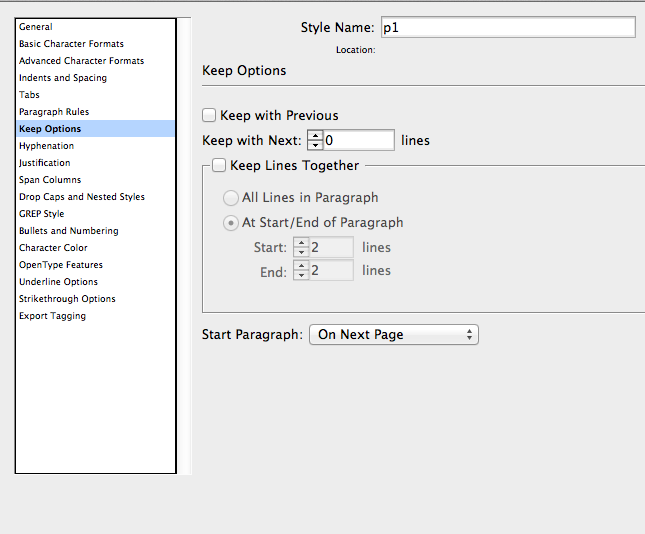Select Basic Character Formats in sidebar
Screen dimensions: 645x534
click(71, 44)
